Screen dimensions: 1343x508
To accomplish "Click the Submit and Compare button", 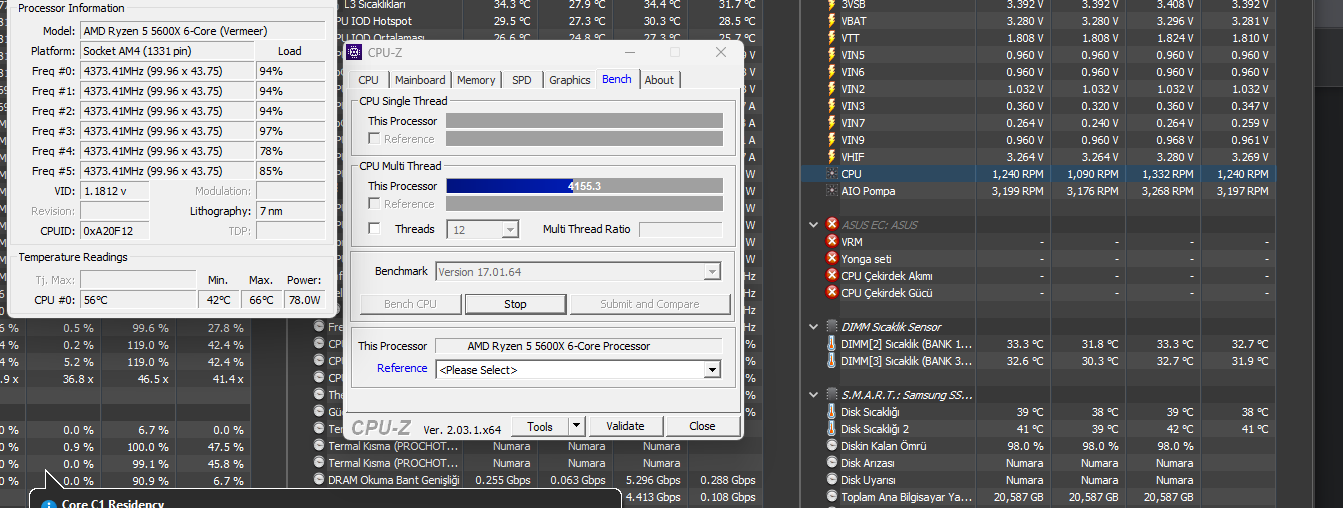I will [650, 304].
